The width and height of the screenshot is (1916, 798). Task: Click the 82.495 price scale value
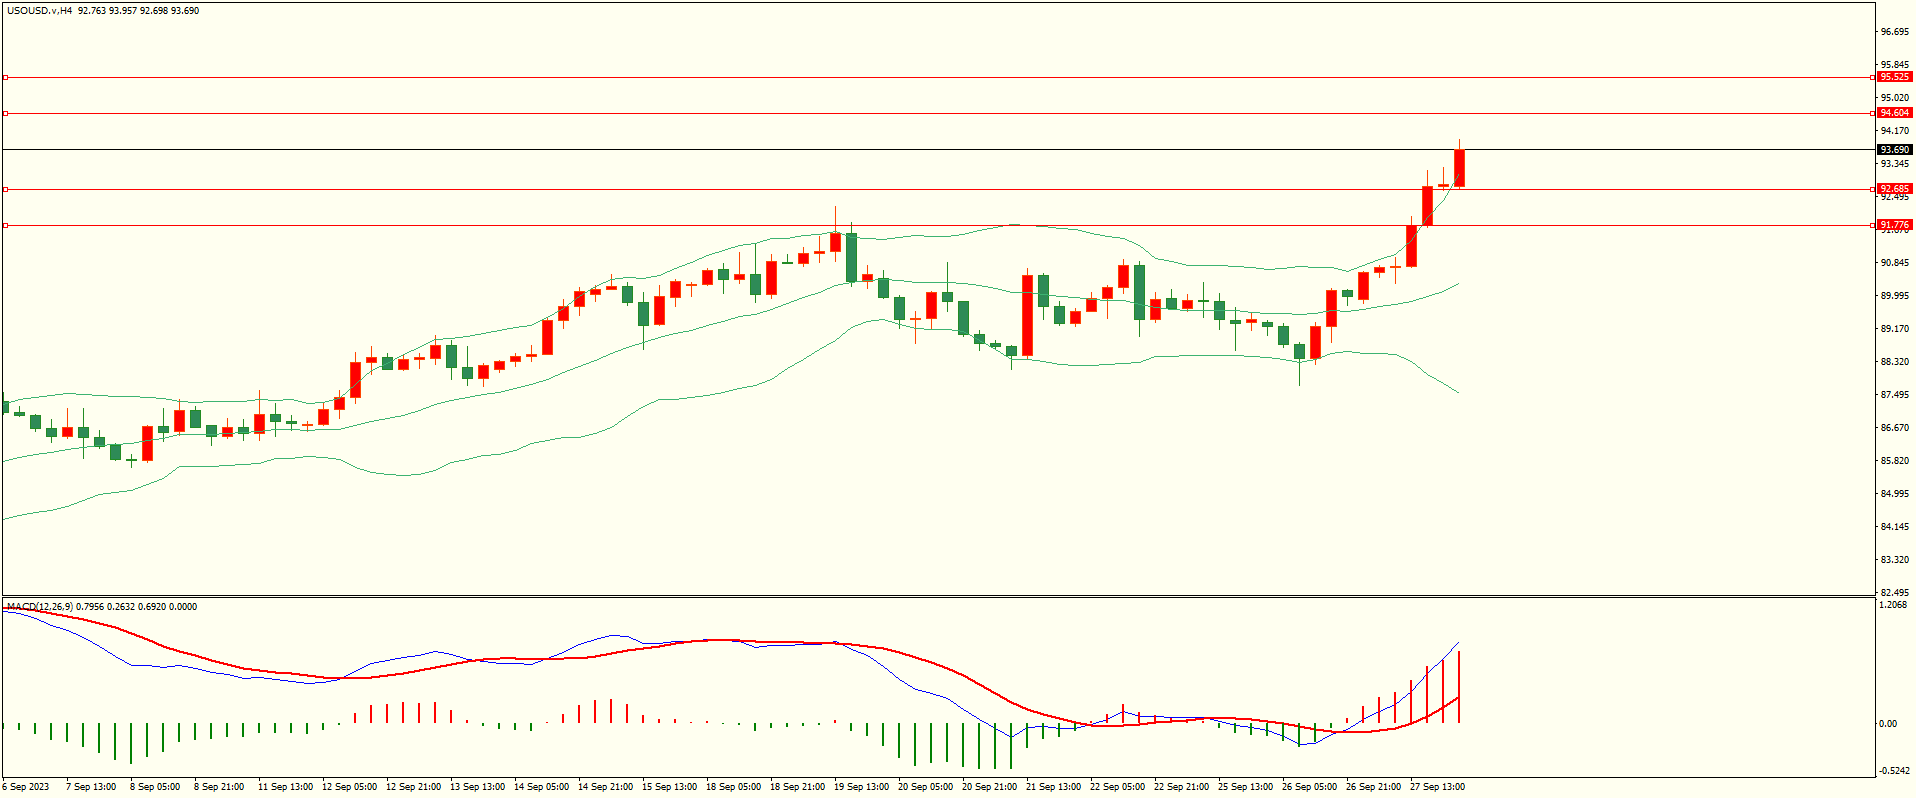pyautogui.click(x=1894, y=593)
